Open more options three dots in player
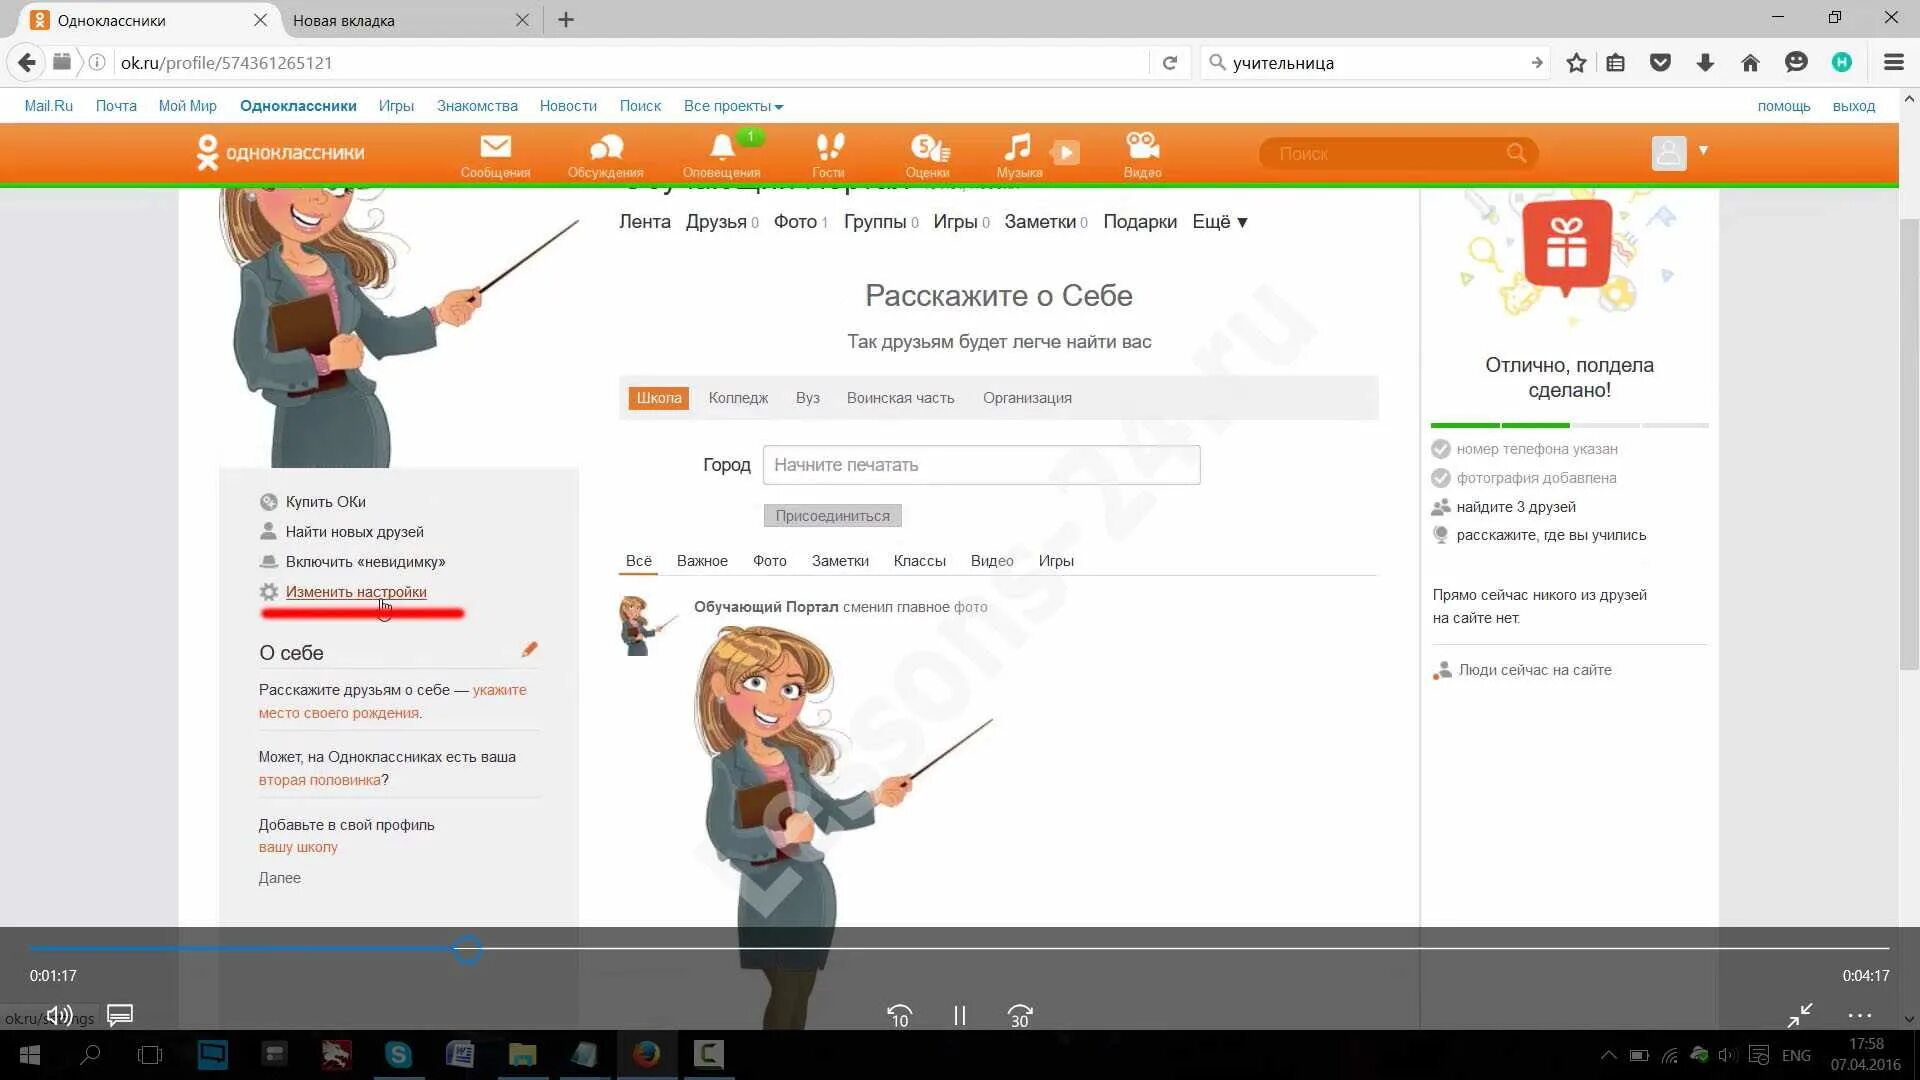Screen dimensions: 1920x1080 [1860, 1016]
